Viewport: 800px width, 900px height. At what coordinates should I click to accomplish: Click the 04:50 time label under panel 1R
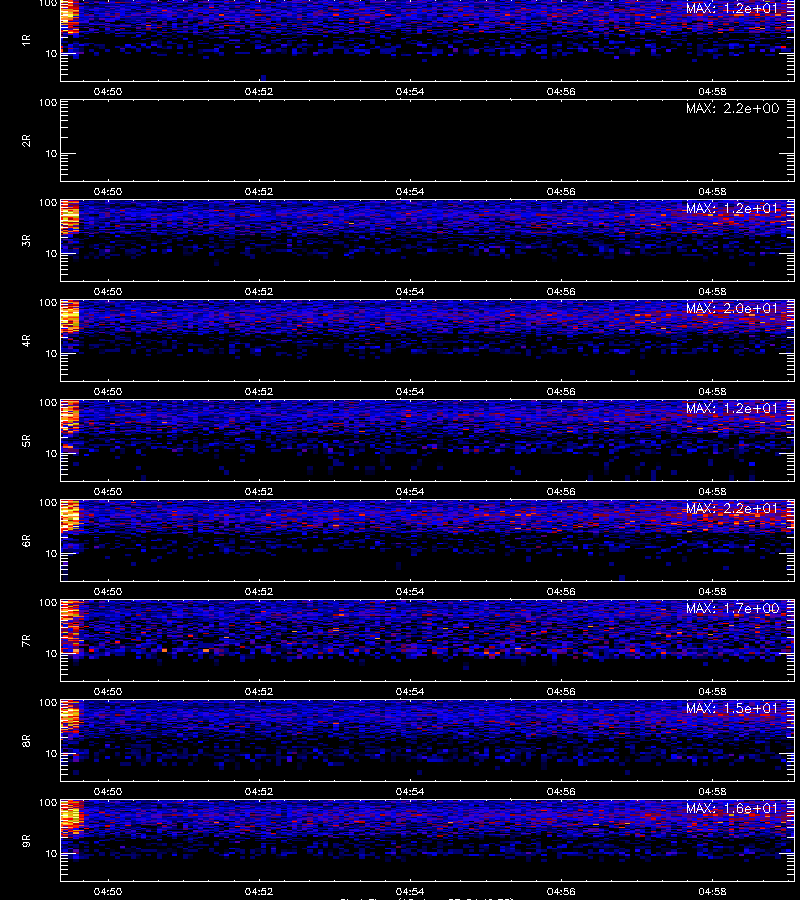click(108, 92)
